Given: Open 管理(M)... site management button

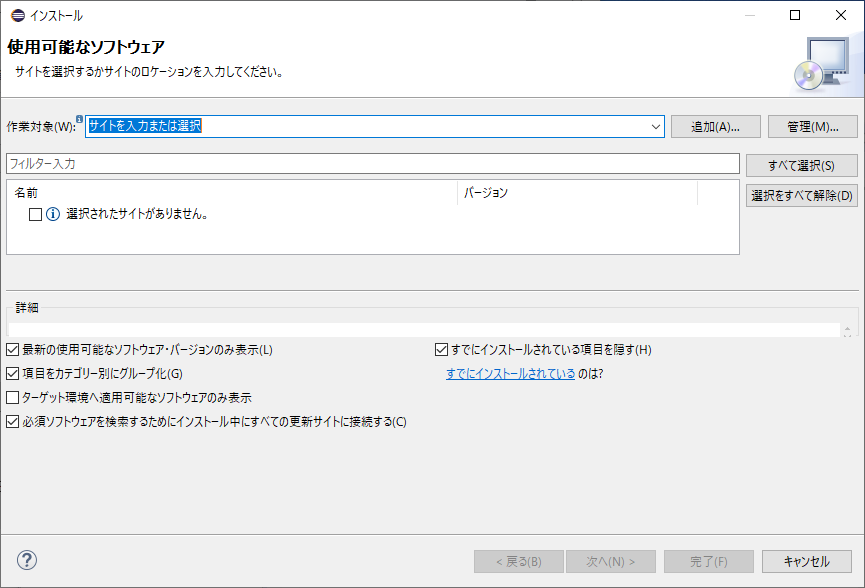Looking at the screenshot, I should [812, 127].
